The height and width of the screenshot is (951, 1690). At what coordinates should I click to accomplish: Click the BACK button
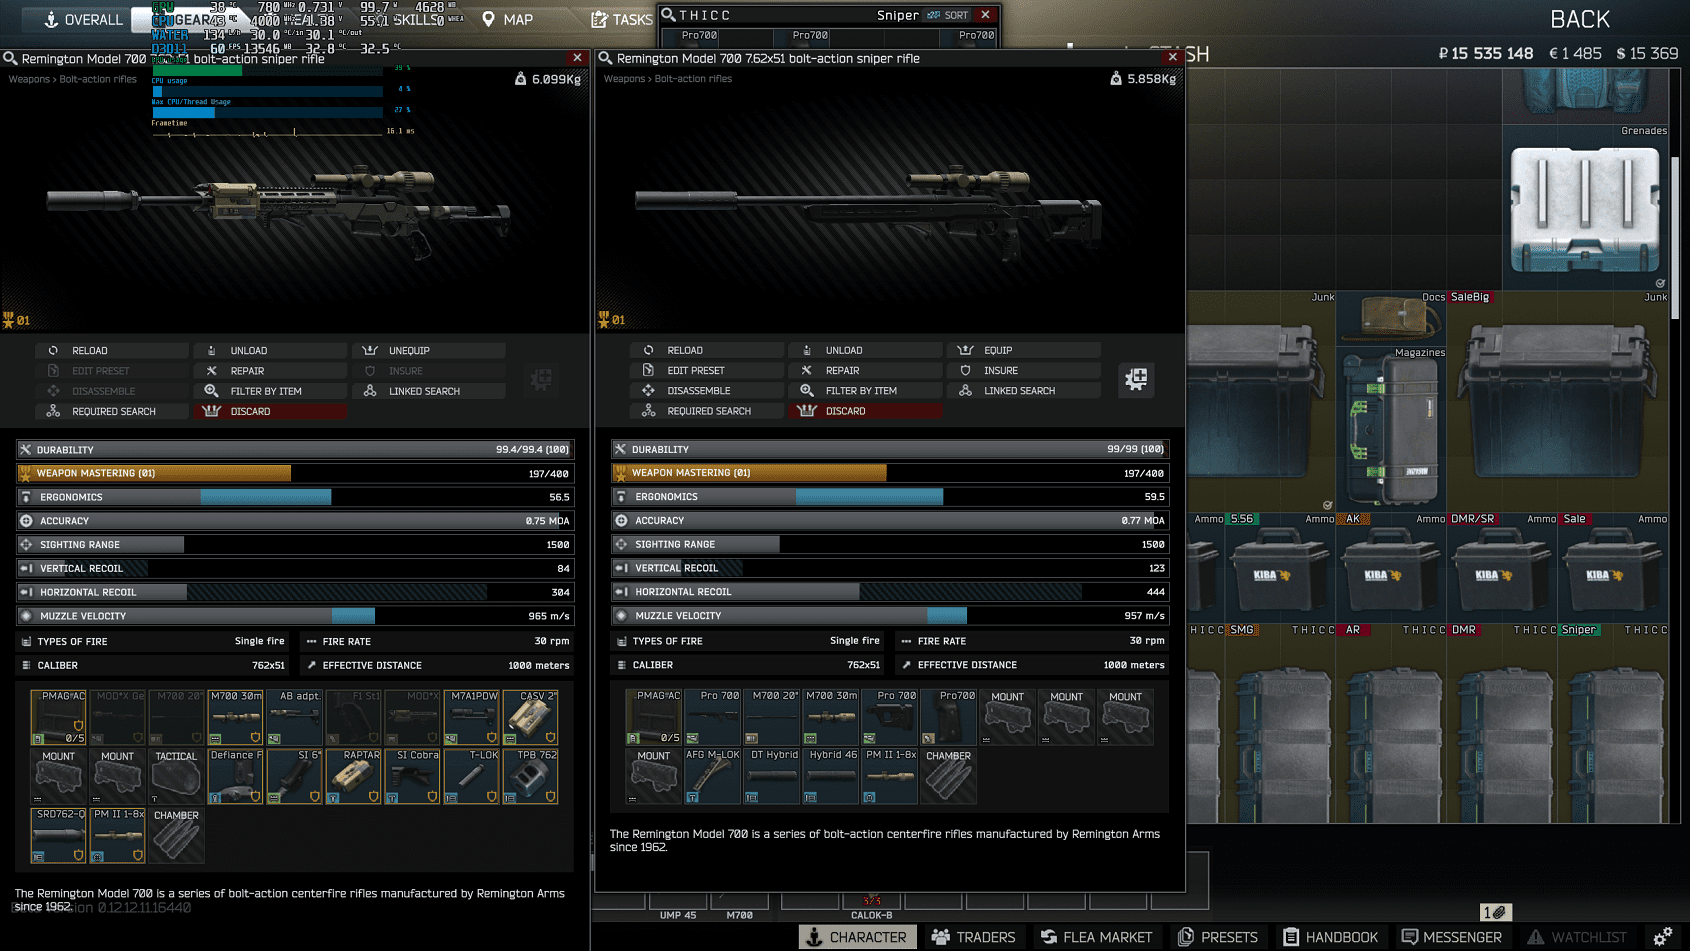pyautogui.click(x=1580, y=19)
